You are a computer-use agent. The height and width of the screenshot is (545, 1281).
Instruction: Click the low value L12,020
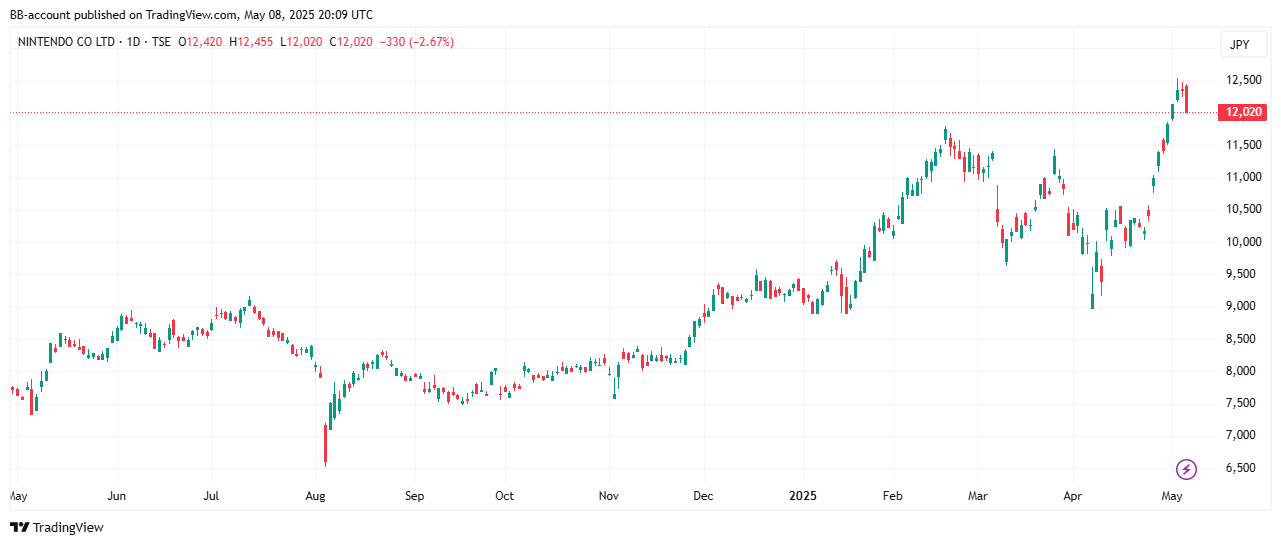tap(302, 42)
